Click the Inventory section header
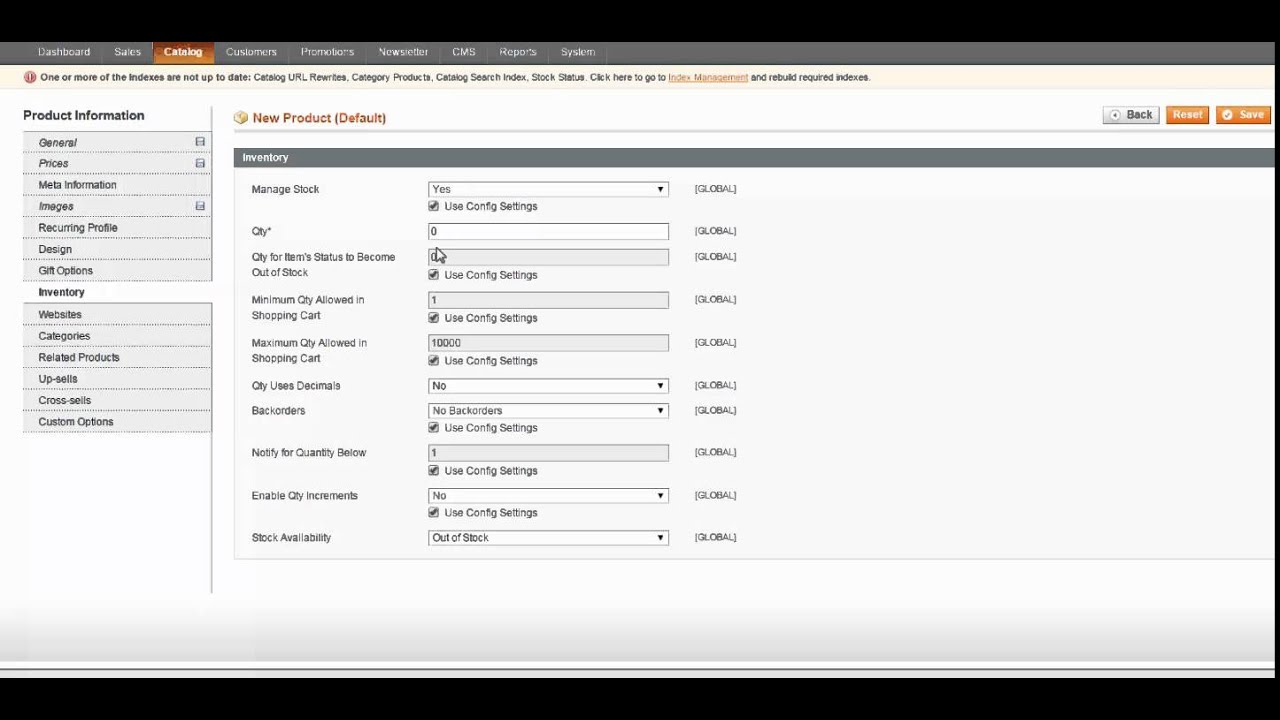The height and width of the screenshot is (720, 1280). pos(754,157)
